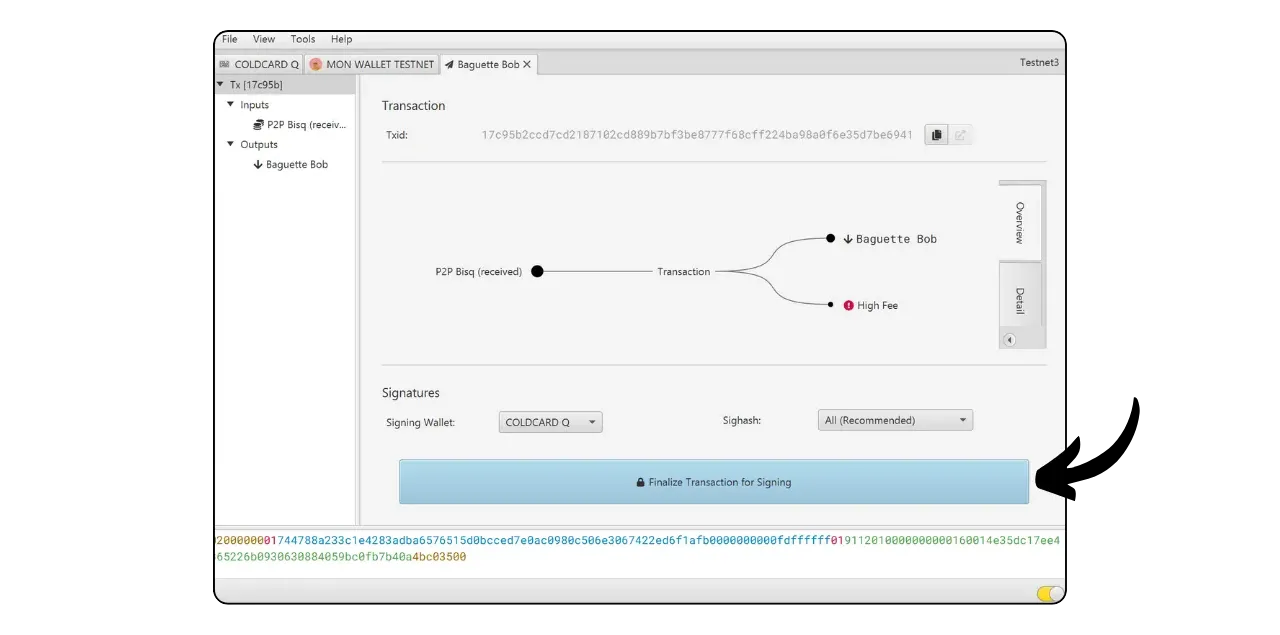Collapse the Outputs tree section
The width and height of the screenshot is (1280, 635).
(230, 145)
